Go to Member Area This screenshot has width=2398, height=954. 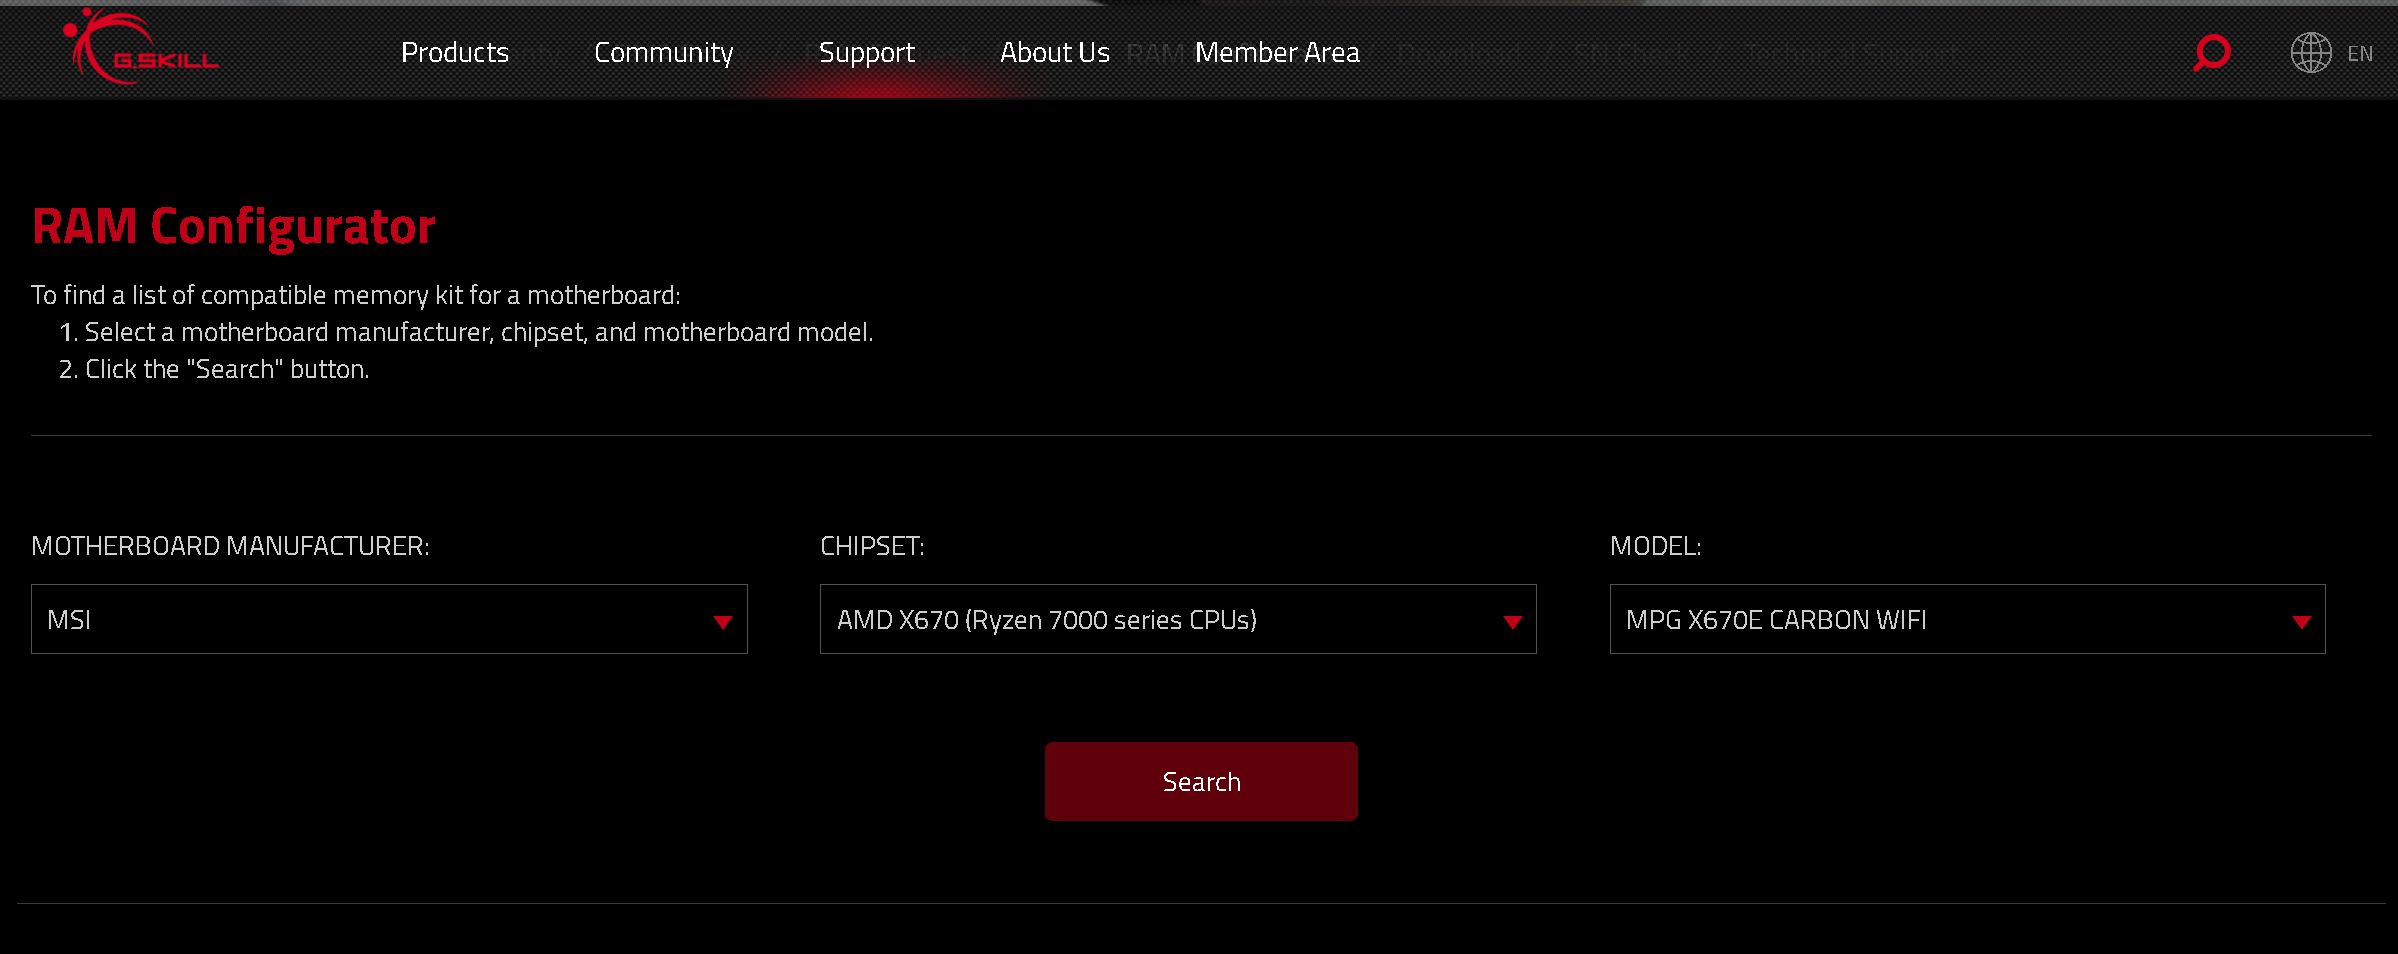(1277, 52)
